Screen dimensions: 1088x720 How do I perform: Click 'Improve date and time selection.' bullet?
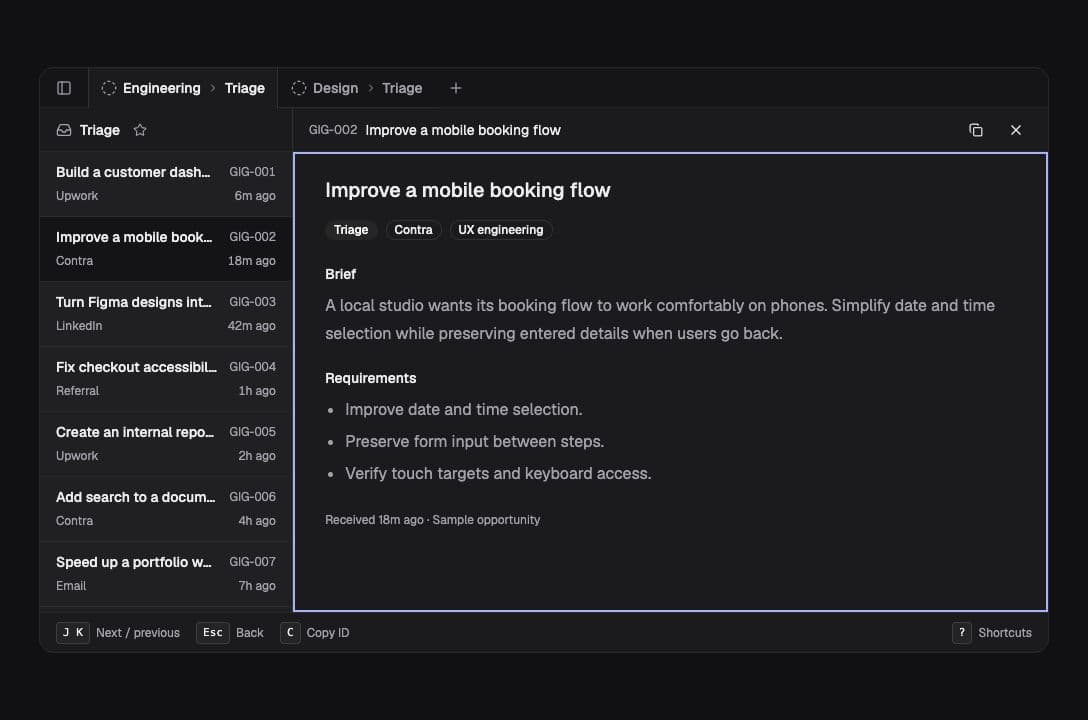(x=464, y=409)
